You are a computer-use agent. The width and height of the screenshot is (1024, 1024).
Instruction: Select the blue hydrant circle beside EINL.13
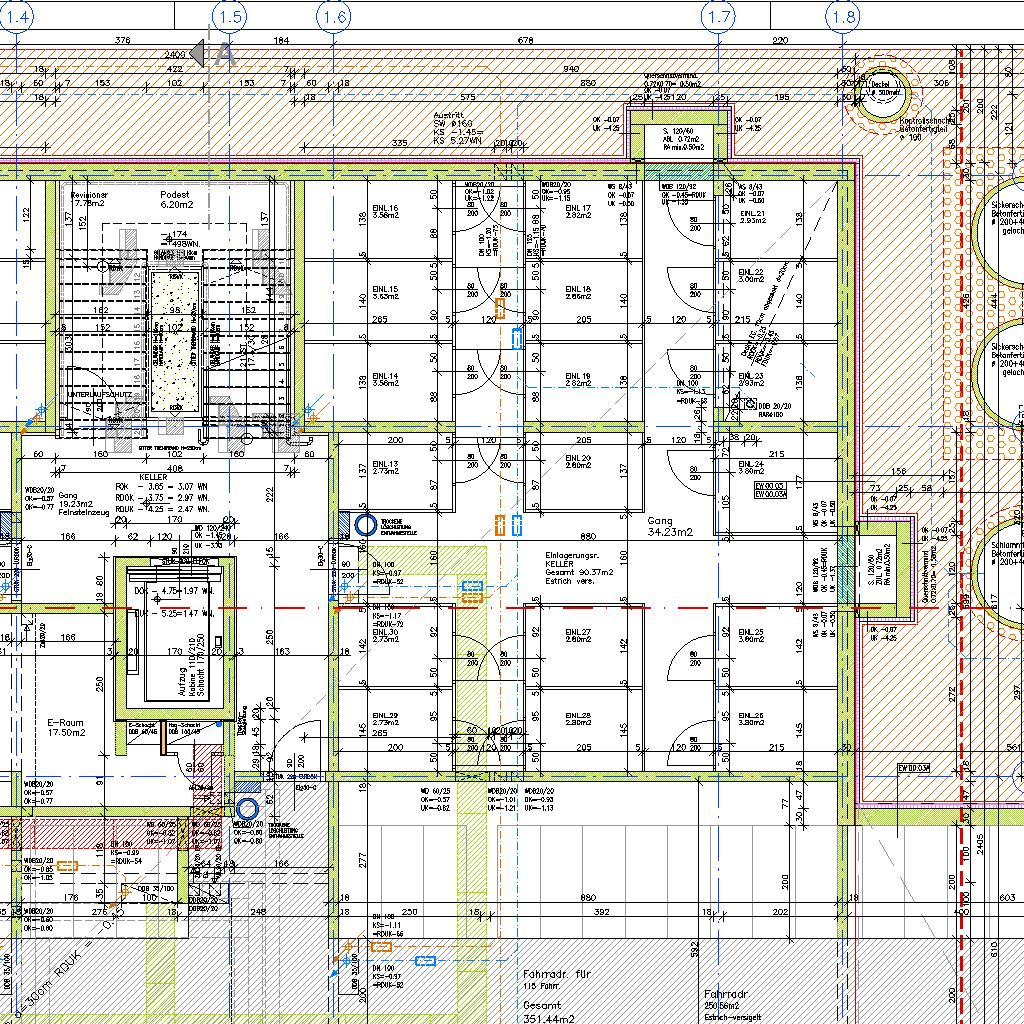[365, 524]
